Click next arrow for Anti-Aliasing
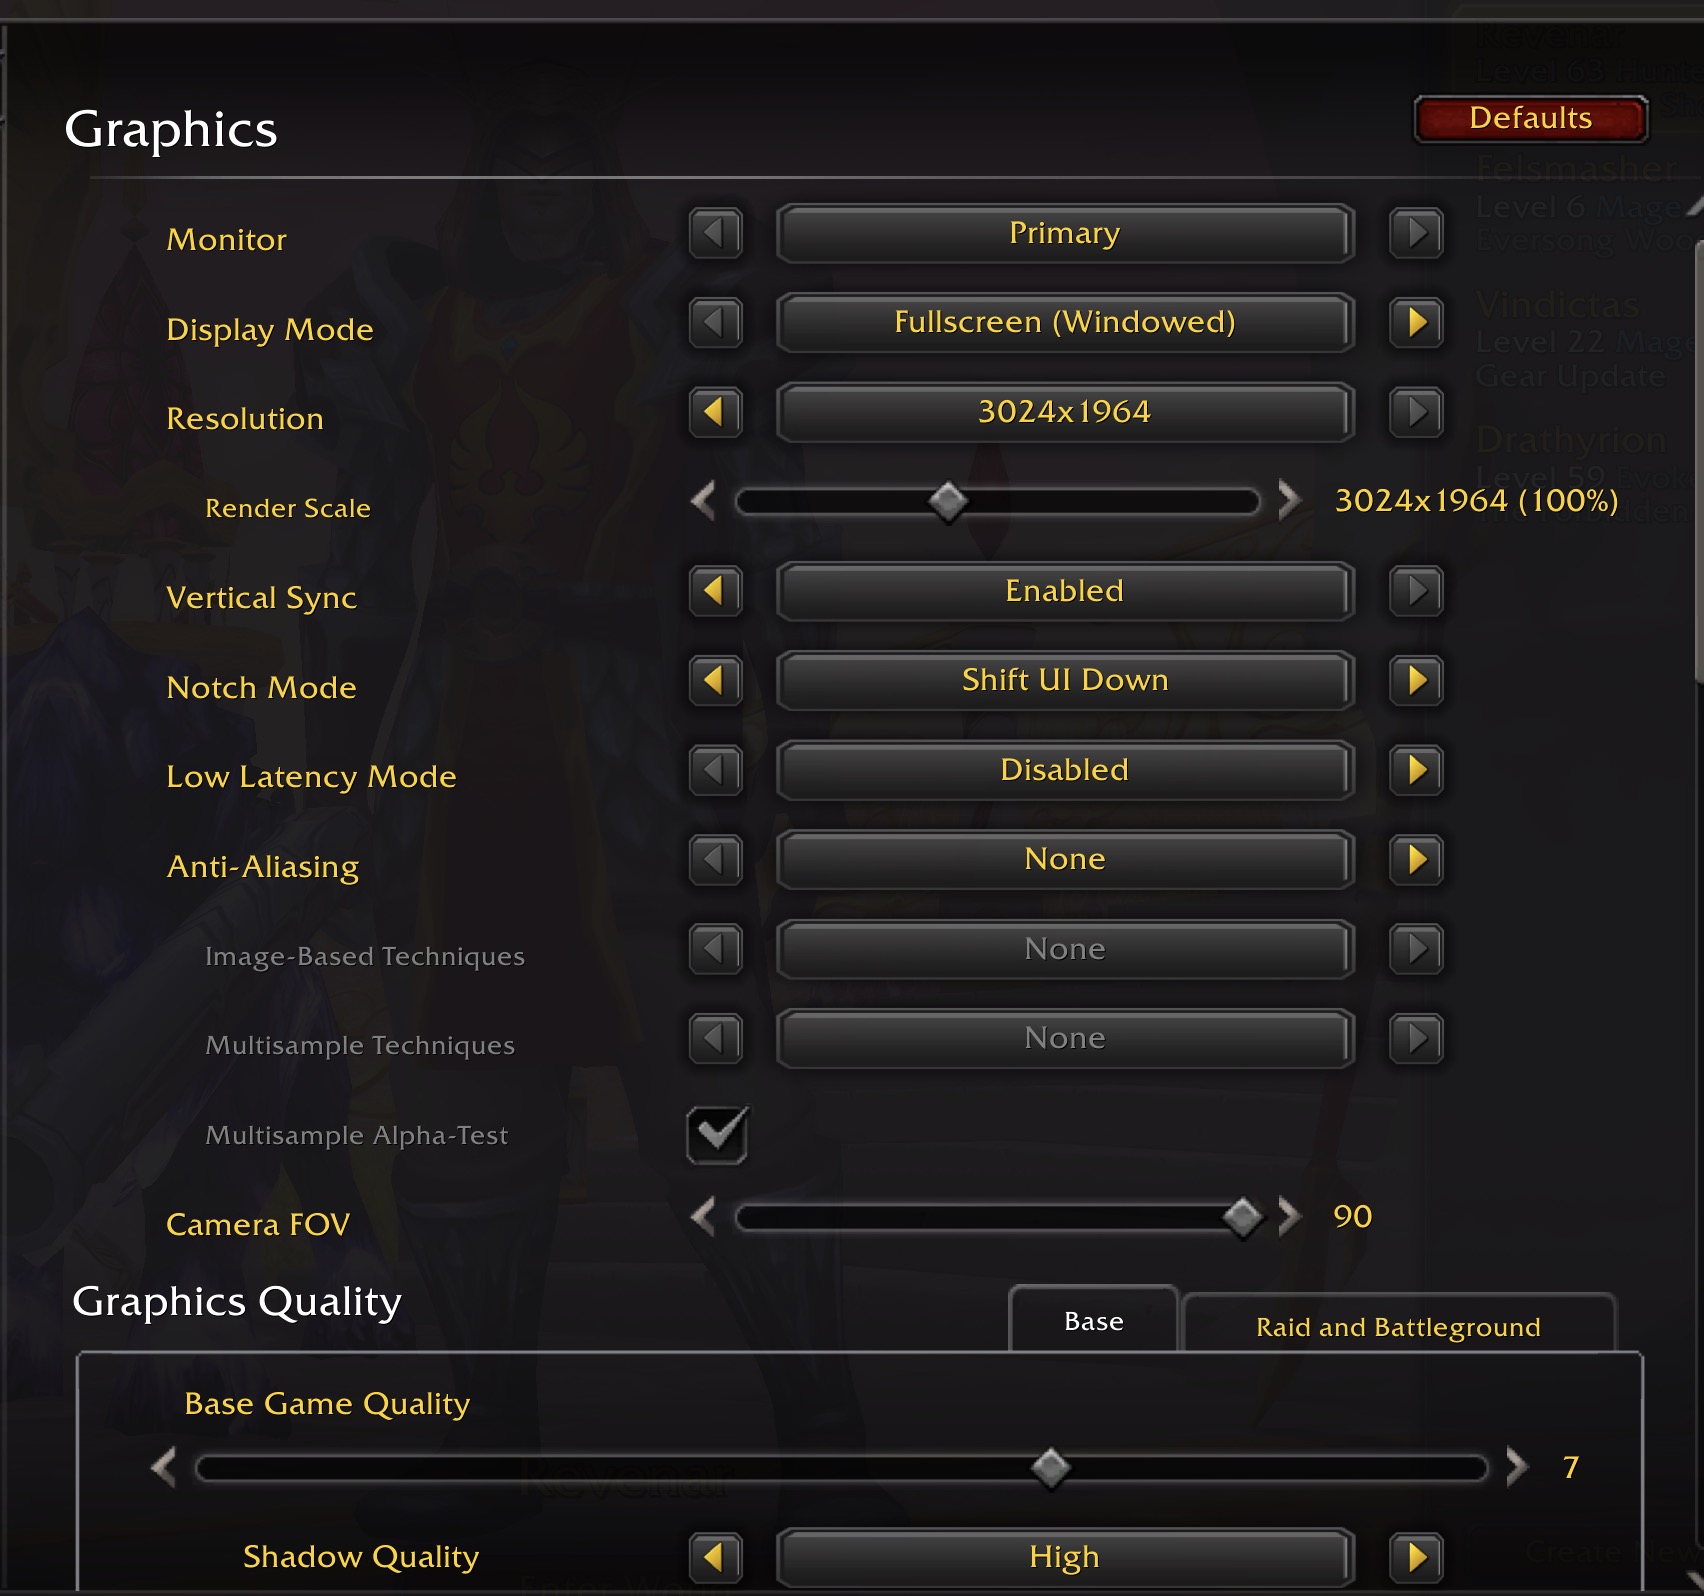 (x=1416, y=859)
